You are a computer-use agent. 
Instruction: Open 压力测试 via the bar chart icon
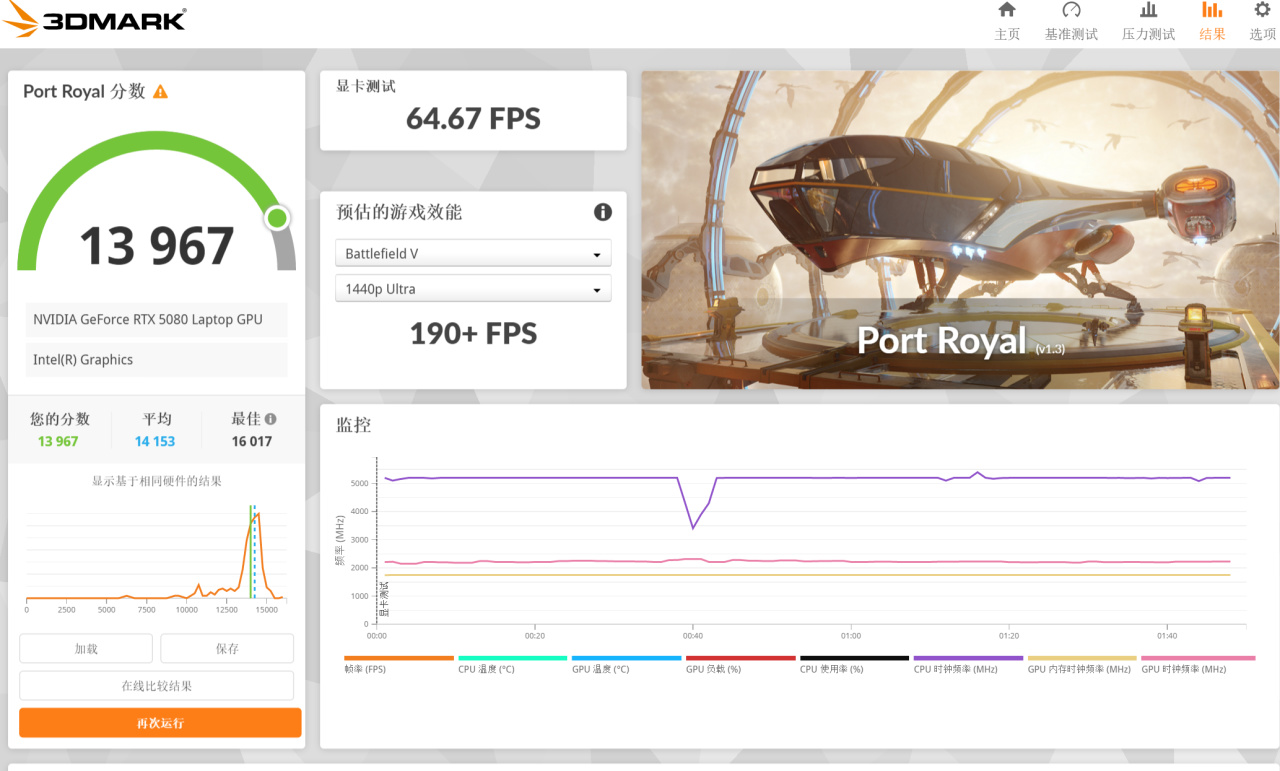pos(1148,10)
